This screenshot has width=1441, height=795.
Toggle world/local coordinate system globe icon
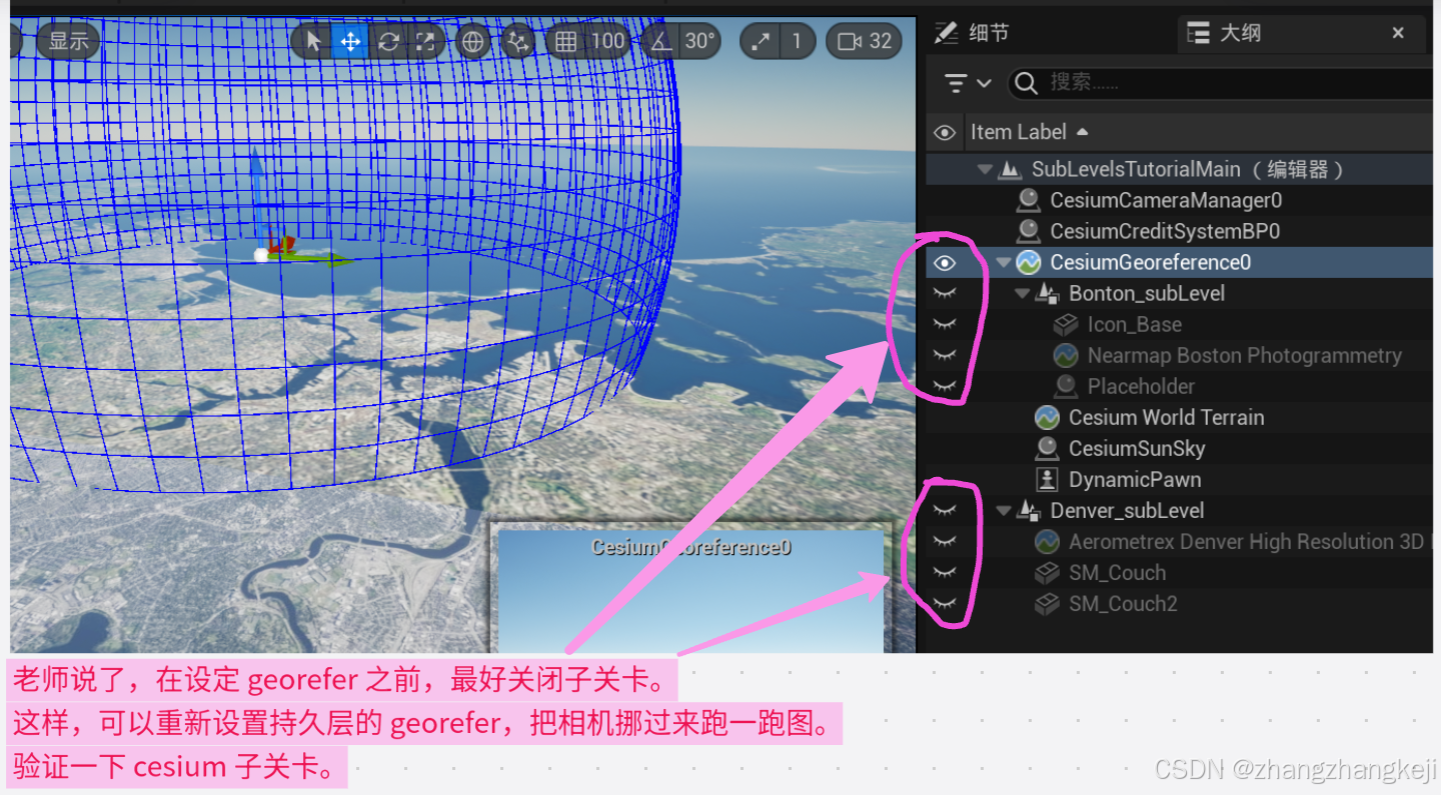(x=472, y=41)
